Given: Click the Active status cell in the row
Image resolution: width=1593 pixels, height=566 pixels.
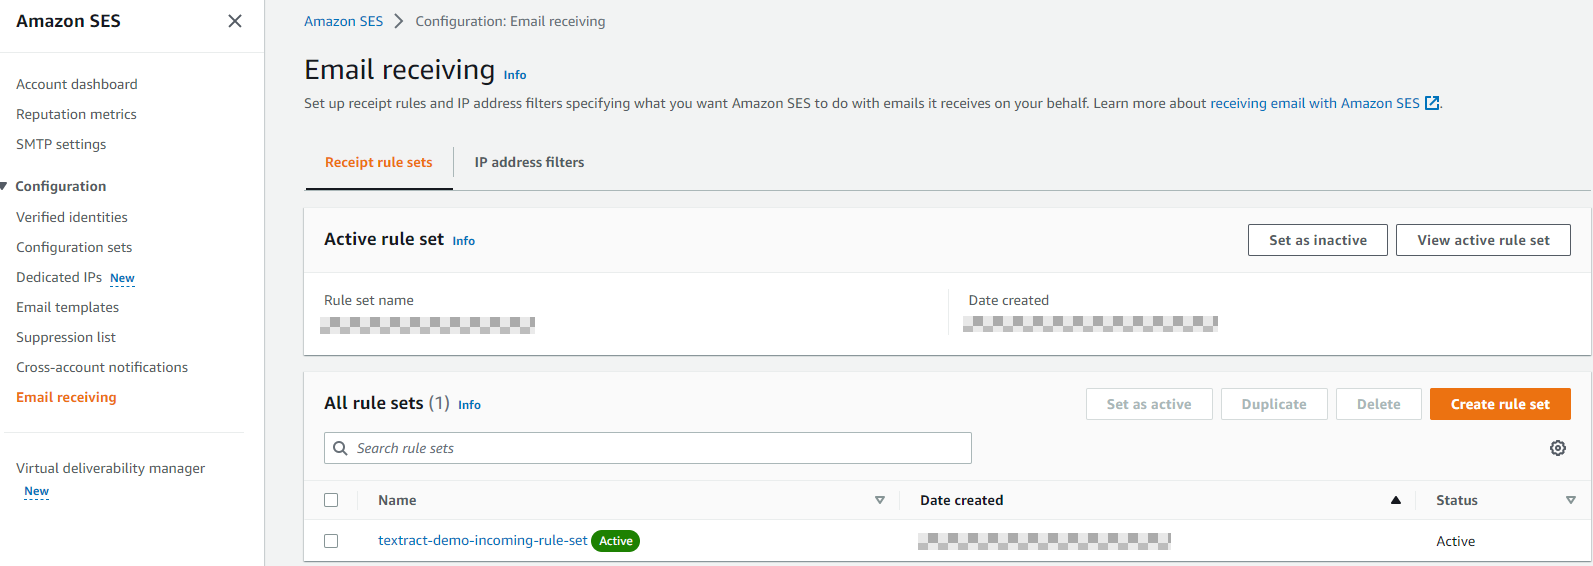Looking at the screenshot, I should (x=1455, y=541).
